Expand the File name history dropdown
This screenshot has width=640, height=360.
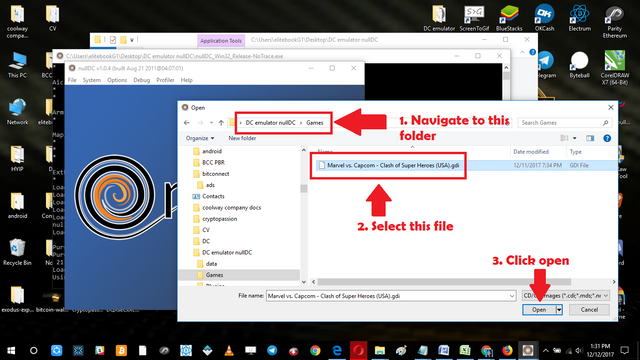pyautogui.click(x=512, y=296)
